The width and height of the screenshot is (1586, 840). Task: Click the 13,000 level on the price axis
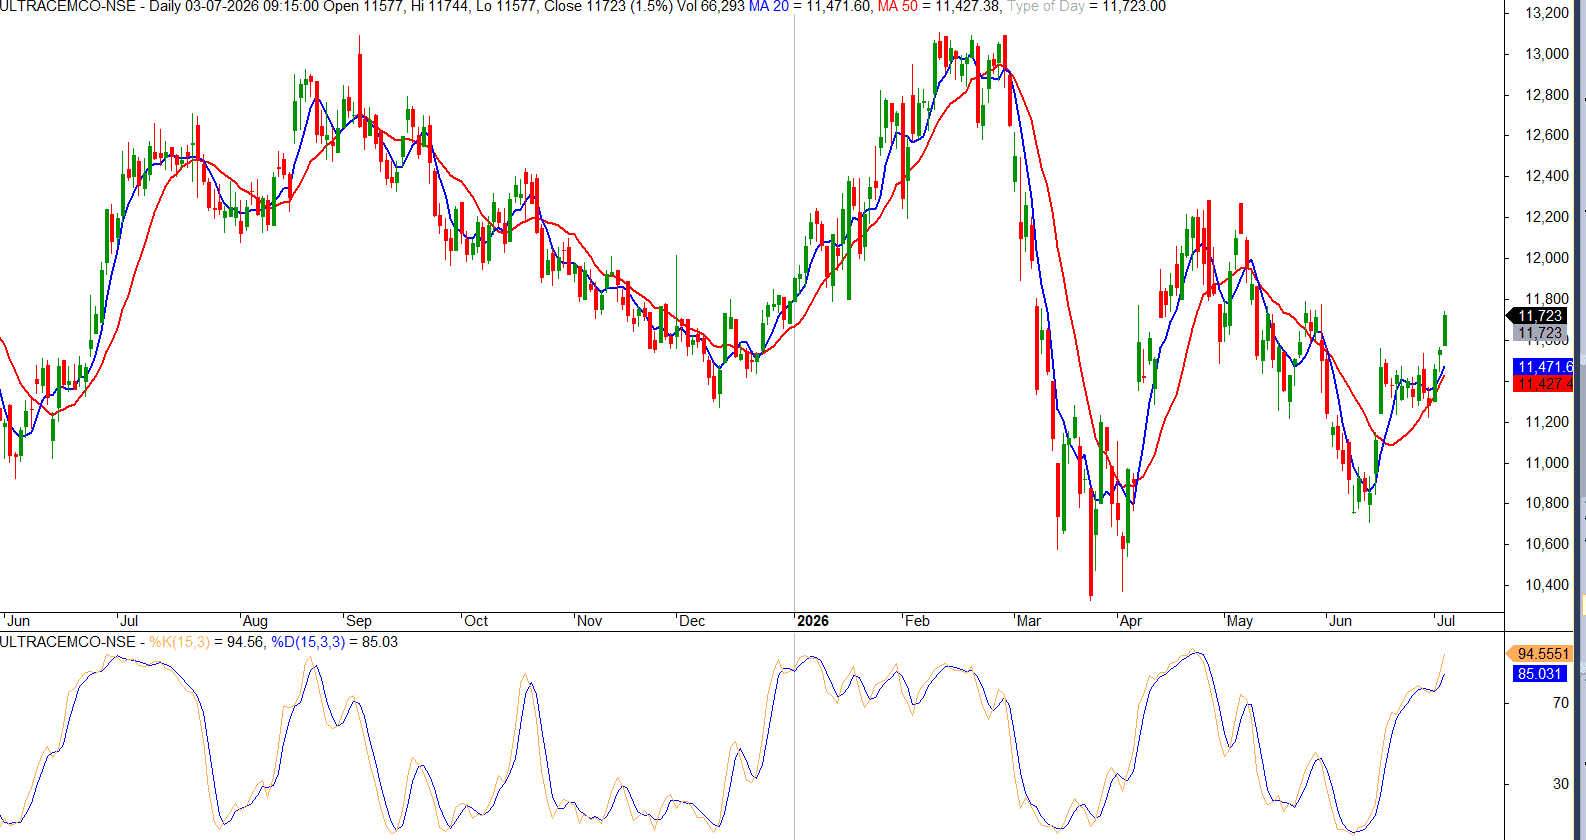[x=1546, y=54]
